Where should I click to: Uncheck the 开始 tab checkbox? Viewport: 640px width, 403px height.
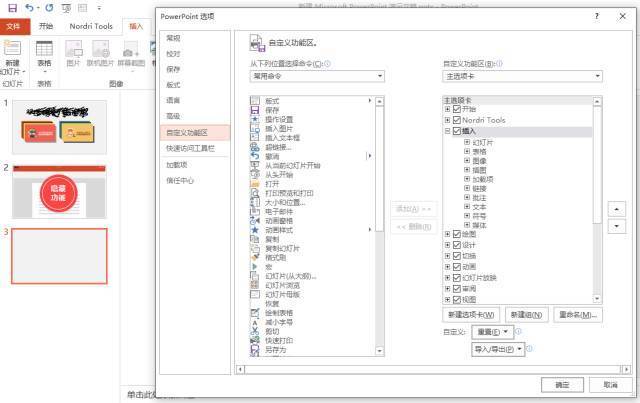pos(457,109)
